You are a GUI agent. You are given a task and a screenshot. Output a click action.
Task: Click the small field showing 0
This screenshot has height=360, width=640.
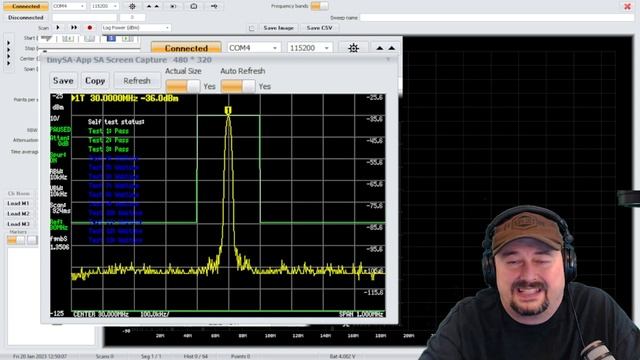[132, 18]
